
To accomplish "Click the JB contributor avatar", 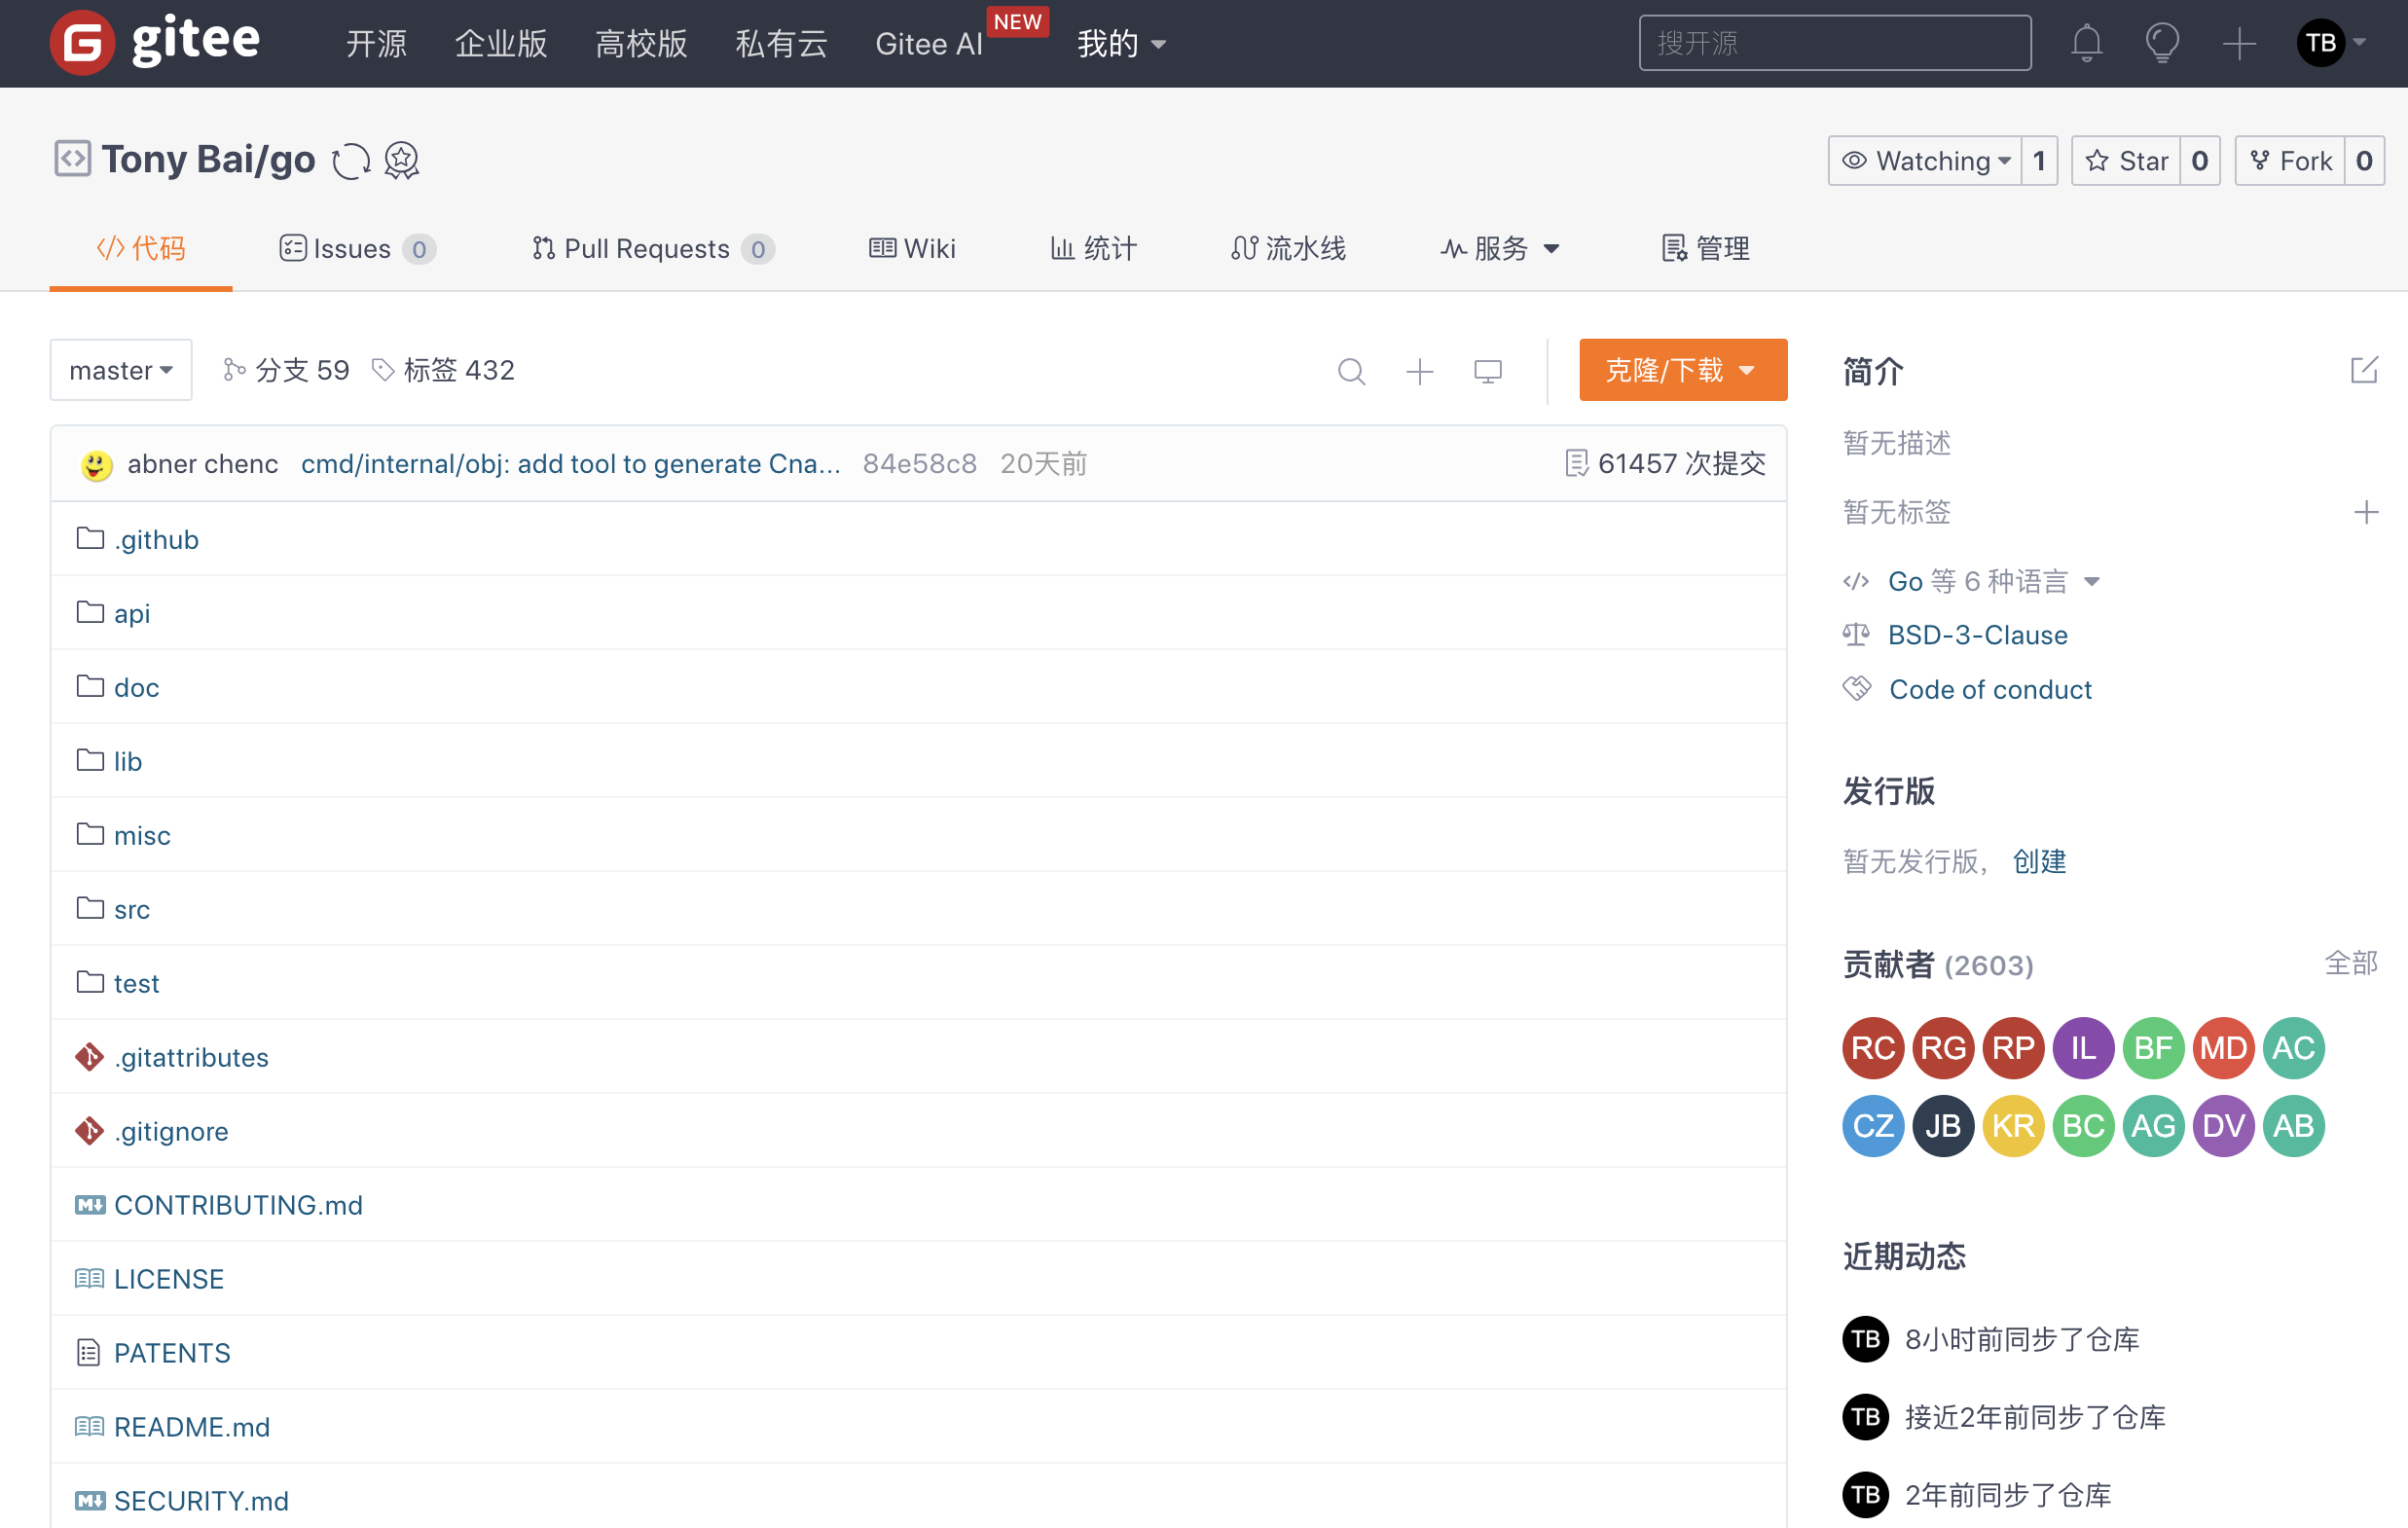I will 1942,1125.
